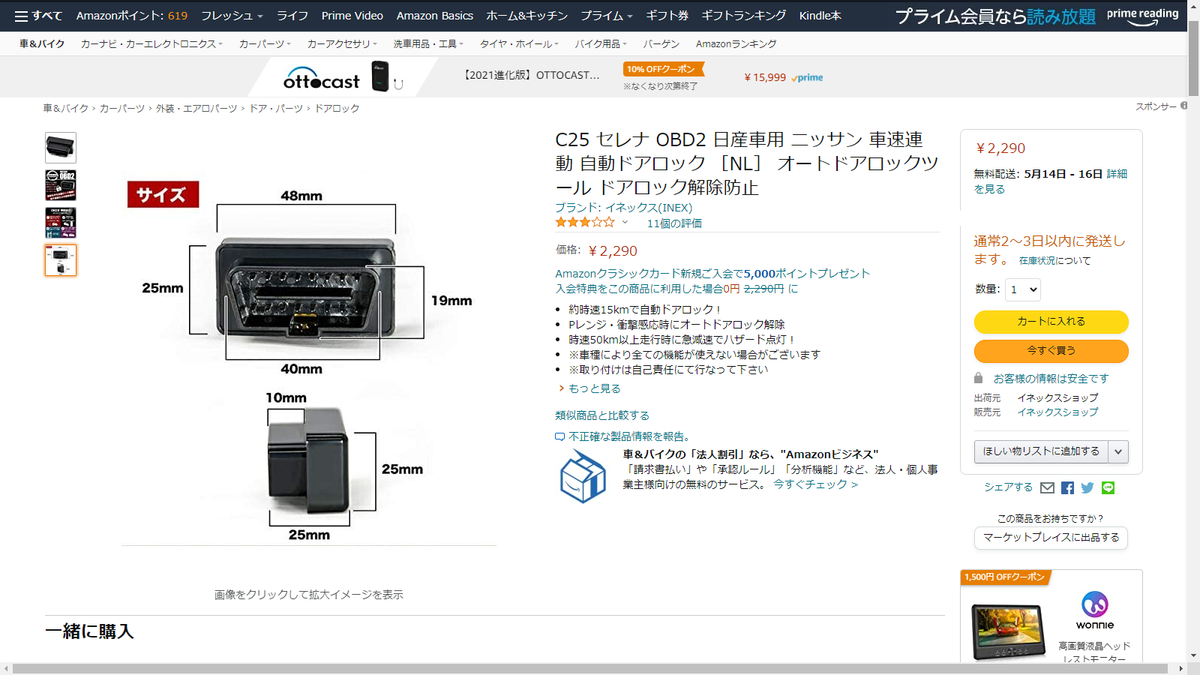The width and height of the screenshot is (1200, 675).
Task: Select the fourth size thumbnail
Action: click(61, 260)
